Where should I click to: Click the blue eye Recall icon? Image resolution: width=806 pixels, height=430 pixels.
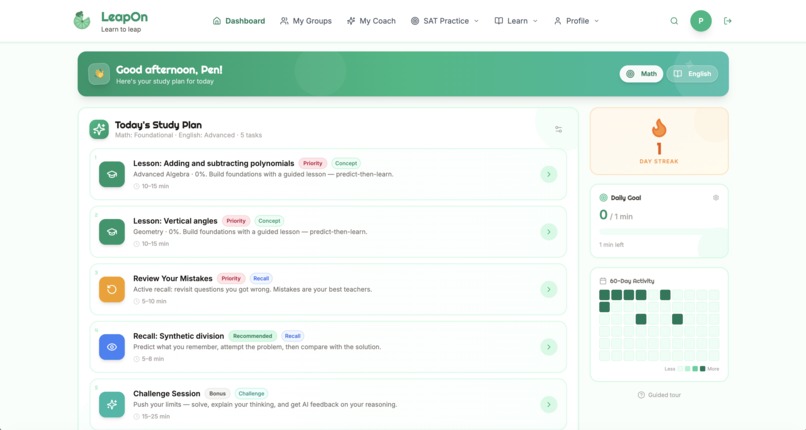click(x=112, y=347)
